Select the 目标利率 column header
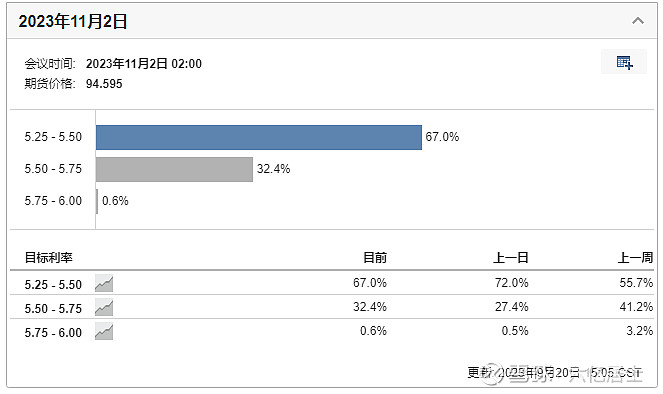This screenshot has height=394, width=663. tap(49, 257)
